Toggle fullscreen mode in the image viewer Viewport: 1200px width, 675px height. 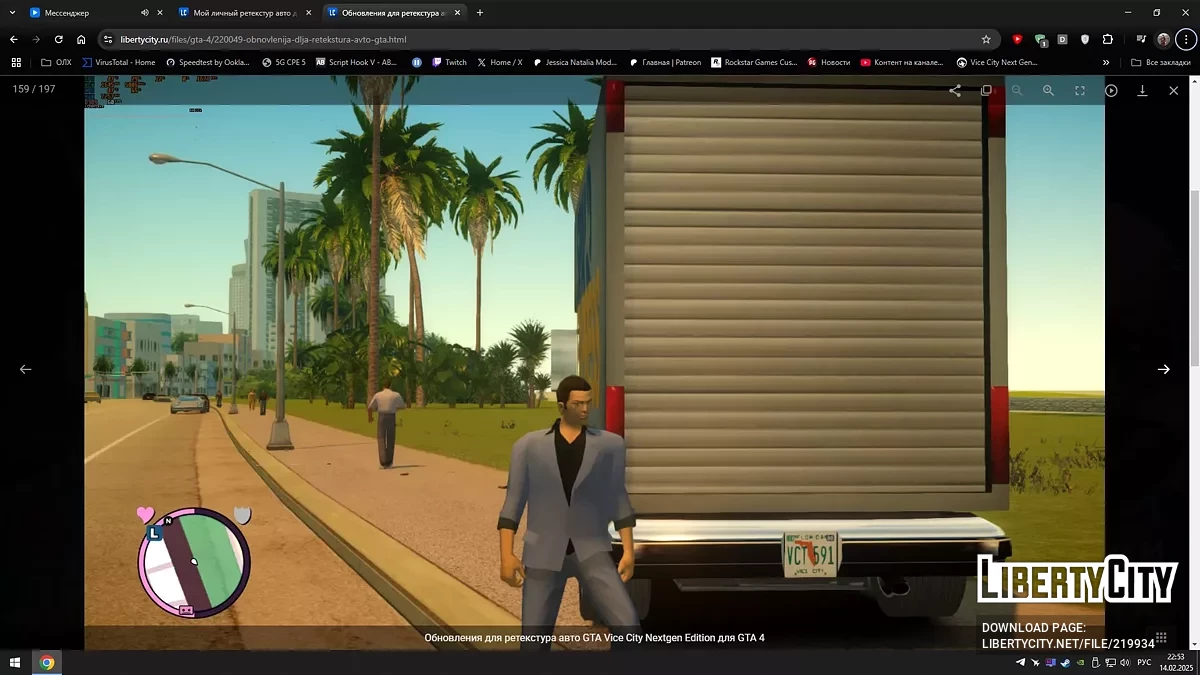point(1080,90)
